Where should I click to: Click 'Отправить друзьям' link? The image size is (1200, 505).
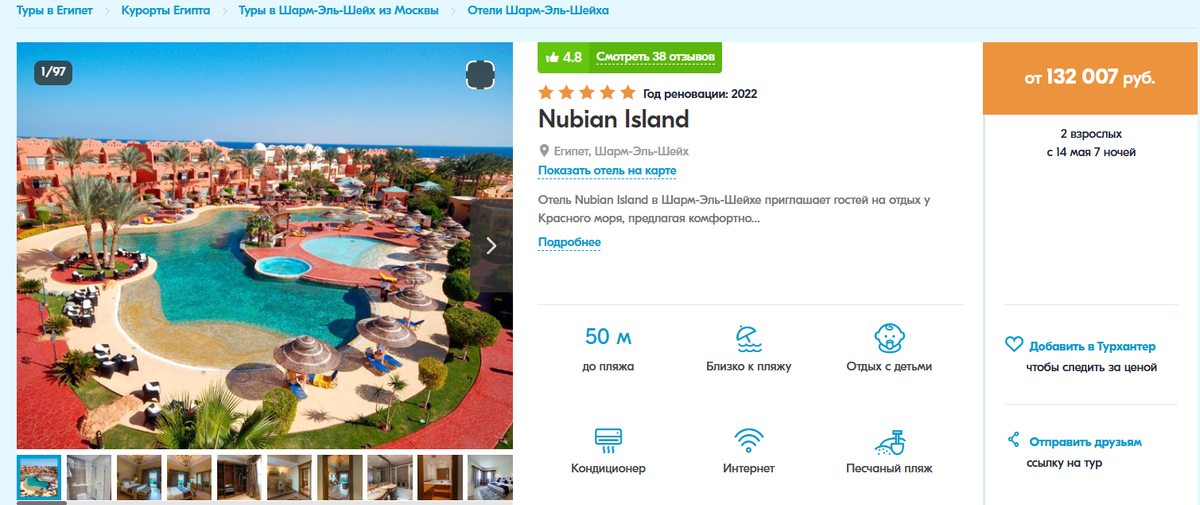click(1085, 442)
